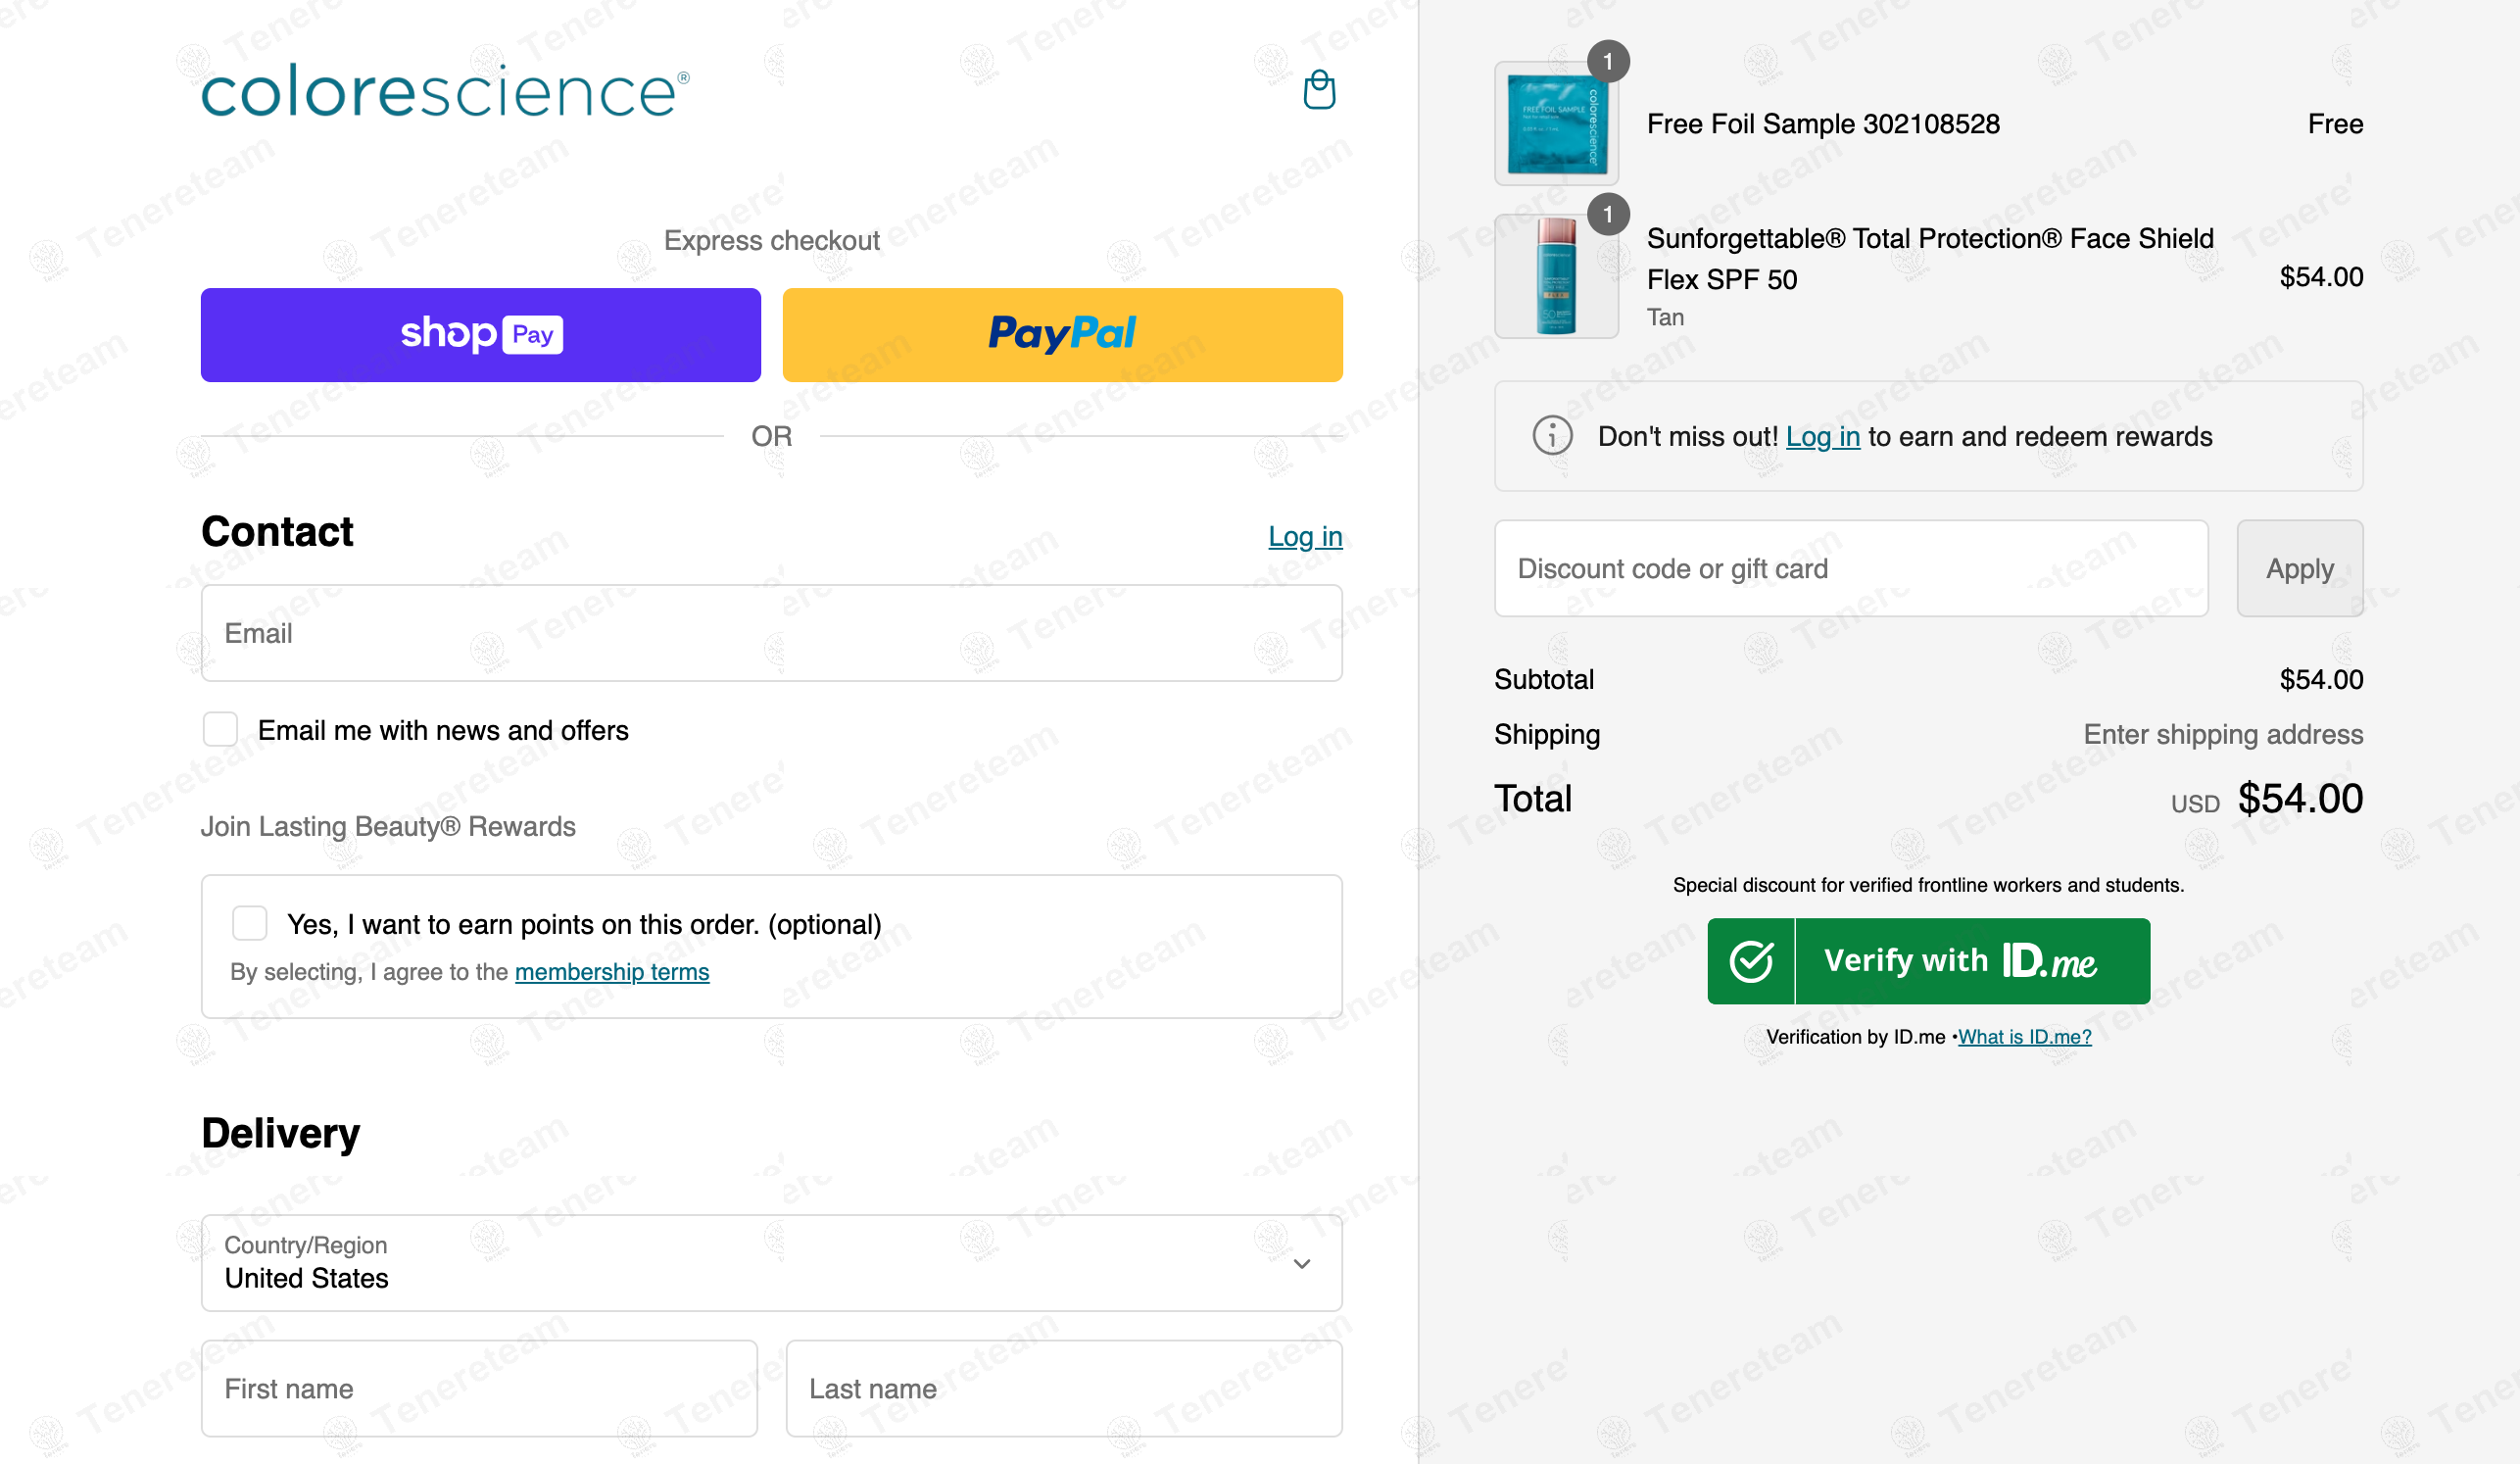
Task: Click the info icon beside rewards notice
Action: (1552, 435)
